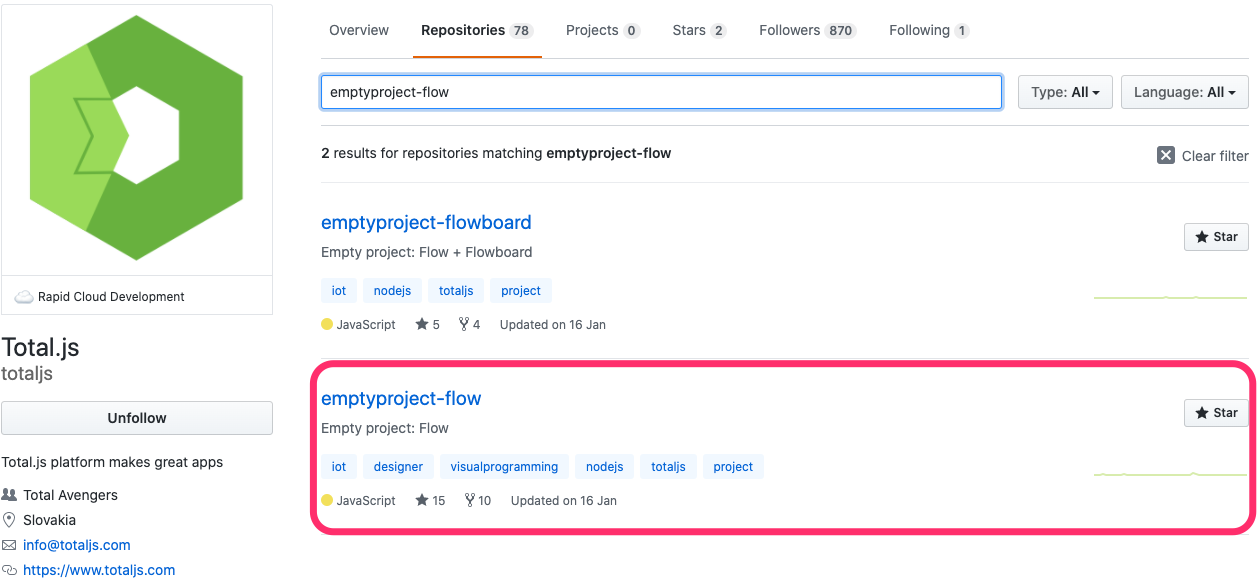Click the cloud status emoji icon
Image resolution: width=1258 pixels, height=581 pixels.
pyautogui.click(x=24, y=297)
